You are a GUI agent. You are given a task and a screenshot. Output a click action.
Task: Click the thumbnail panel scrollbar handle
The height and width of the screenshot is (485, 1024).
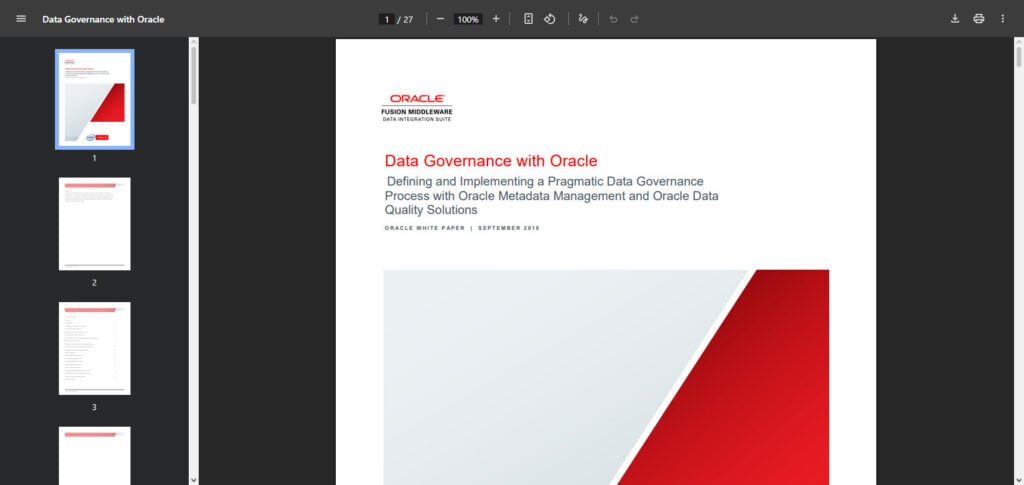click(193, 74)
